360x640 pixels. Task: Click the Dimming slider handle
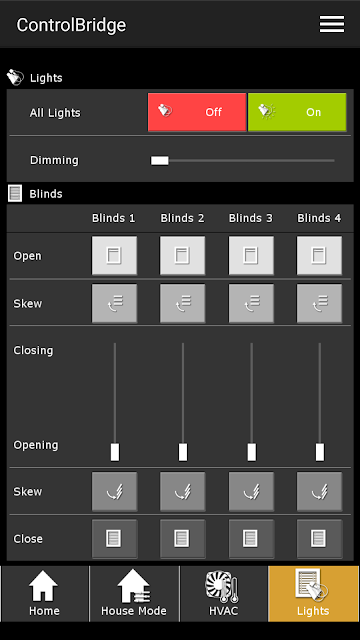160,160
